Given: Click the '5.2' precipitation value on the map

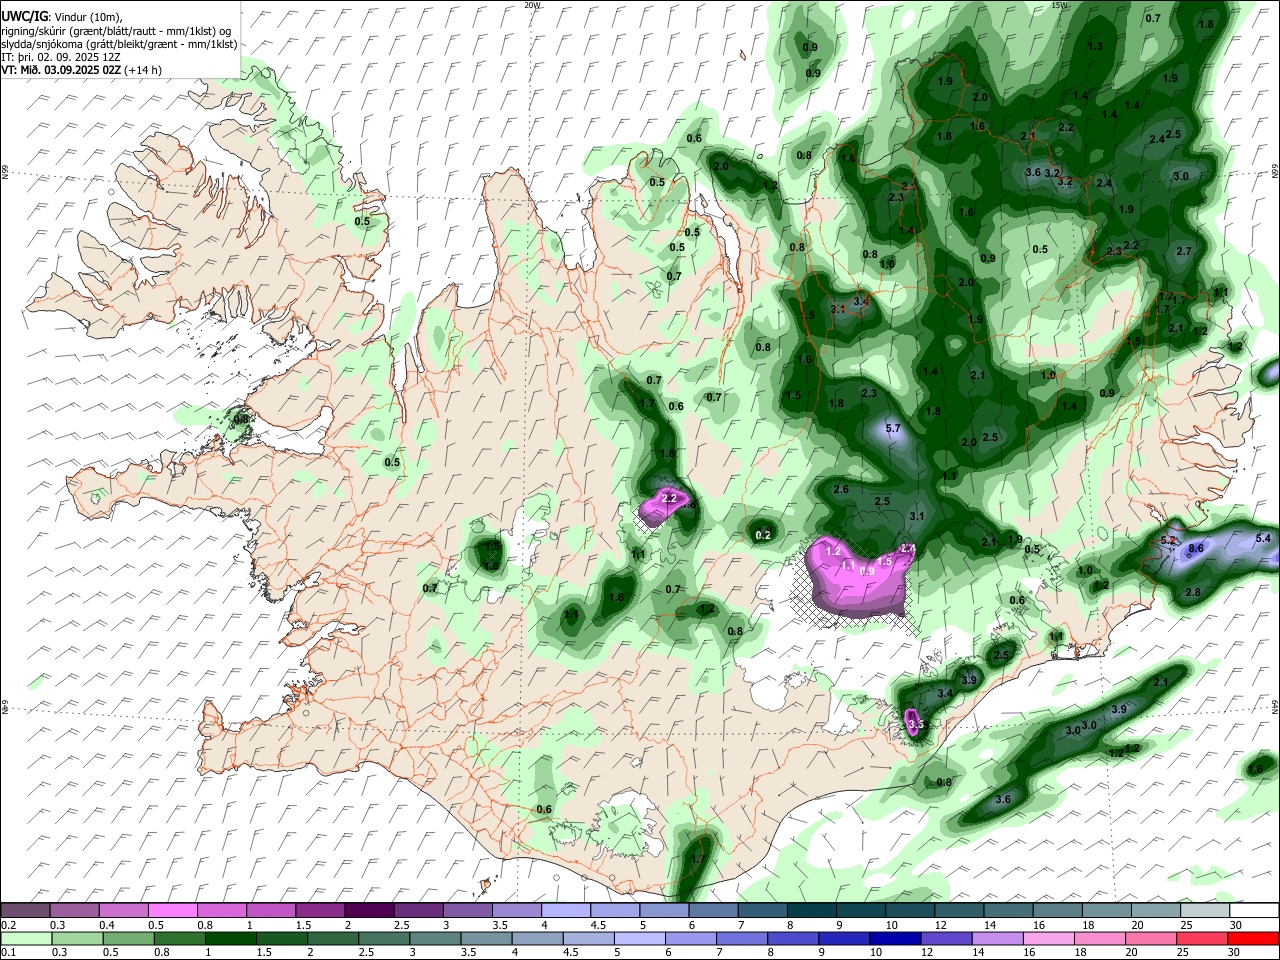Looking at the screenshot, I should [1168, 541].
